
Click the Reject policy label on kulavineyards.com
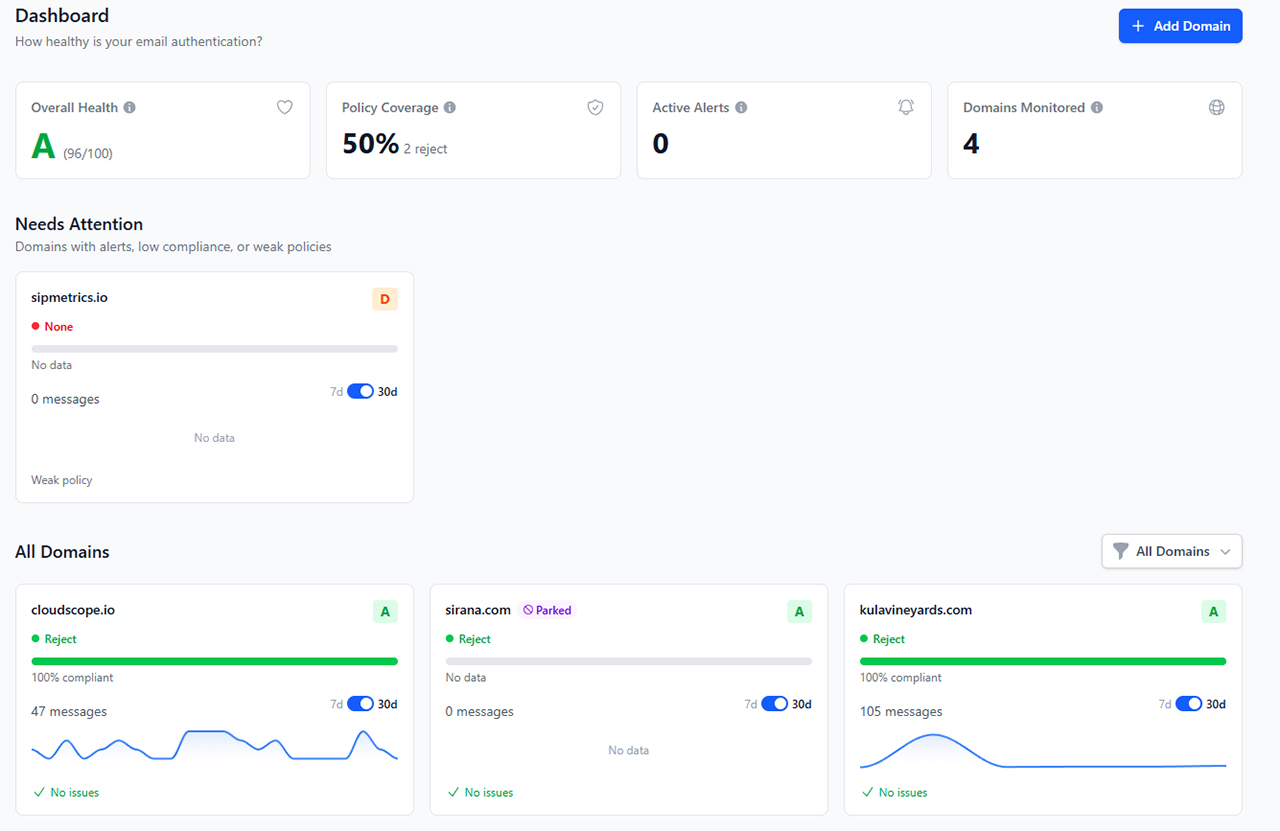point(889,639)
